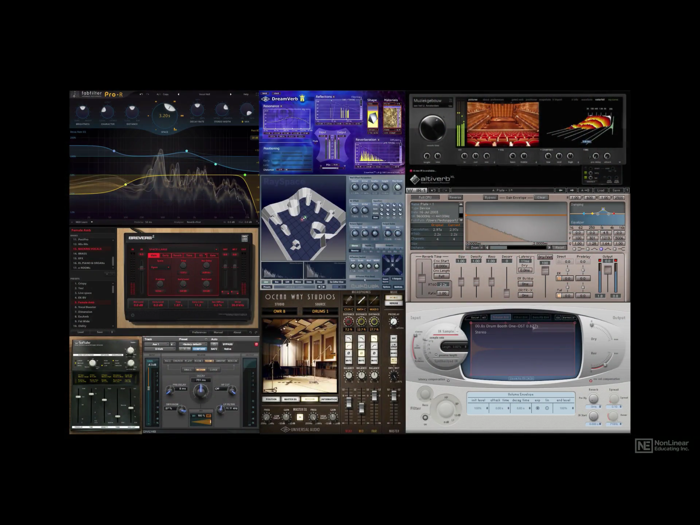Open the Breverb algorithm dropdown above Main tab
This screenshot has height=525, width=700.
click(x=182, y=250)
